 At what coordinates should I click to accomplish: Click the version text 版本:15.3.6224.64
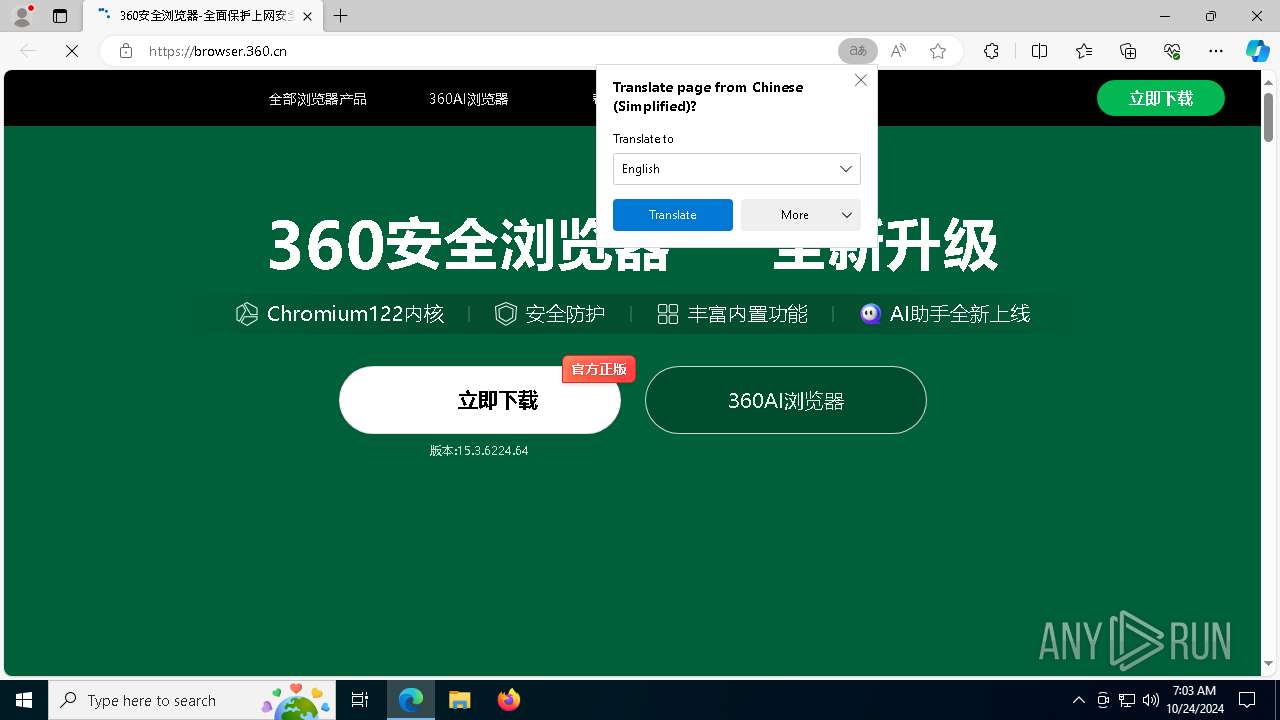pos(479,451)
